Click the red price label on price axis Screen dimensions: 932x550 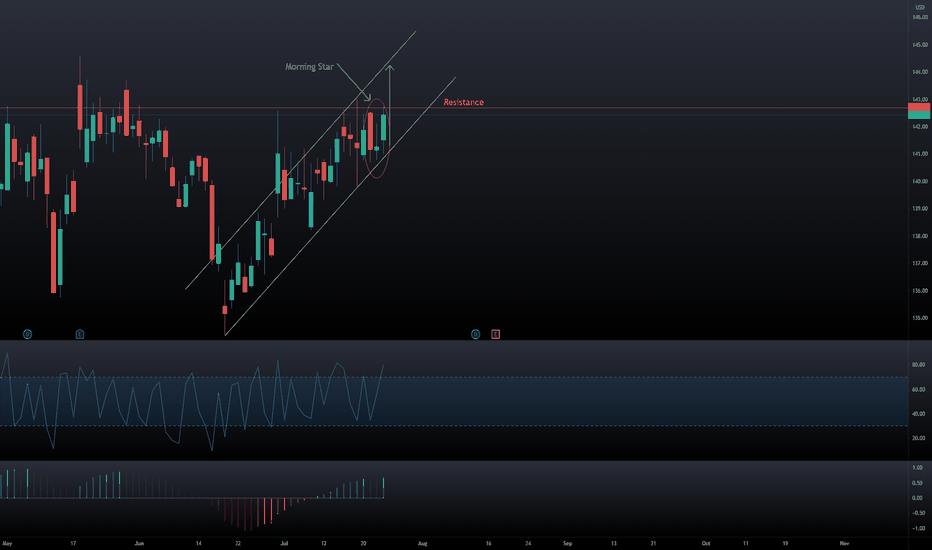click(919, 106)
